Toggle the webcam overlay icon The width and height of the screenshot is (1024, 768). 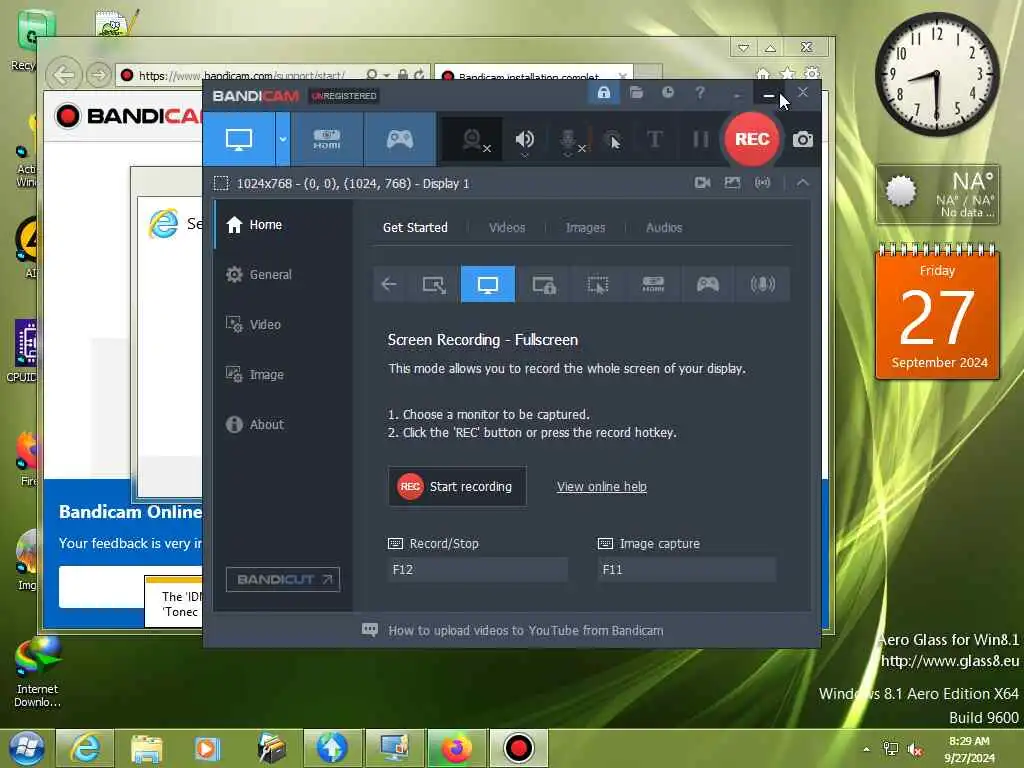473,140
